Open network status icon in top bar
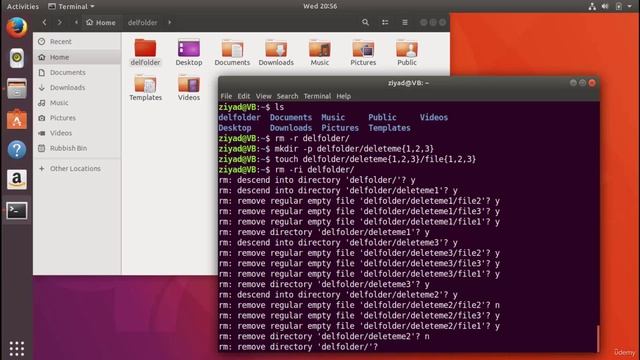 (x=592, y=6)
